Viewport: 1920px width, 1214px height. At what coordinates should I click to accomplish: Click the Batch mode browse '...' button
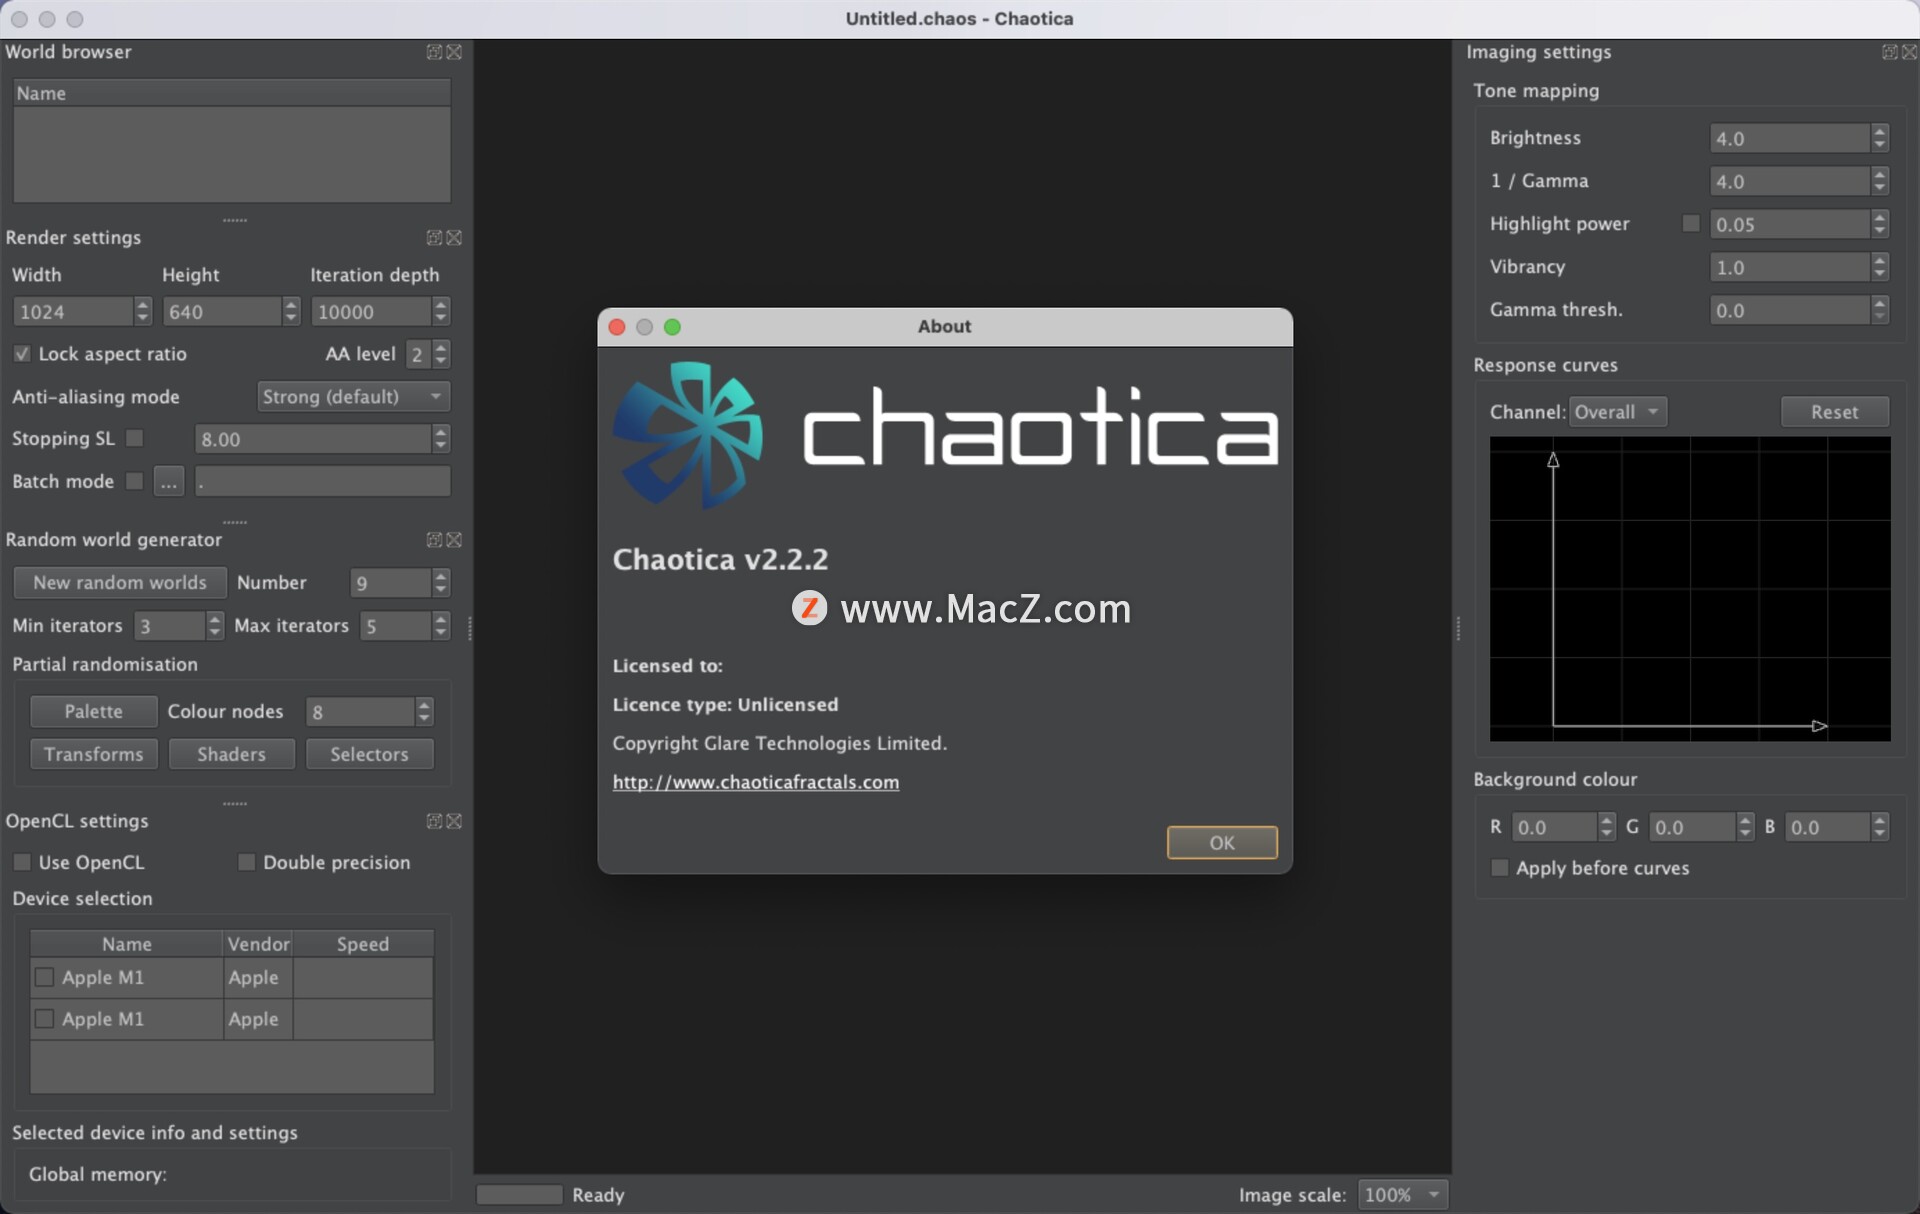pyautogui.click(x=169, y=482)
